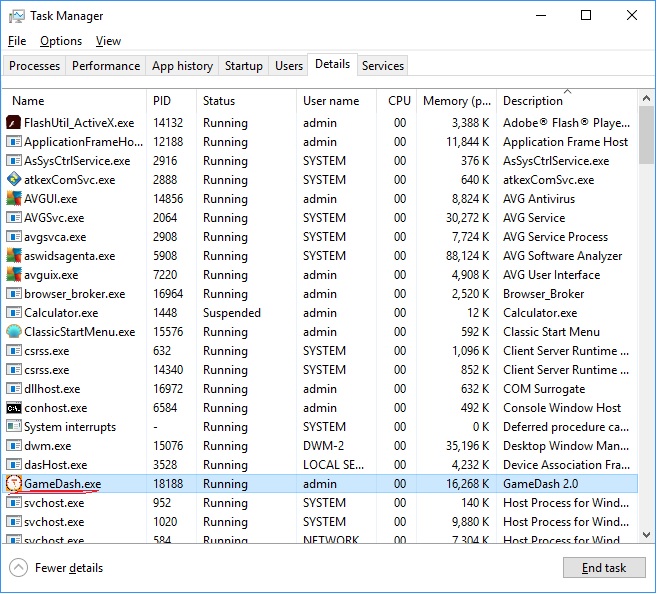Switch to the Services tab
The height and width of the screenshot is (594, 659).
click(x=383, y=66)
